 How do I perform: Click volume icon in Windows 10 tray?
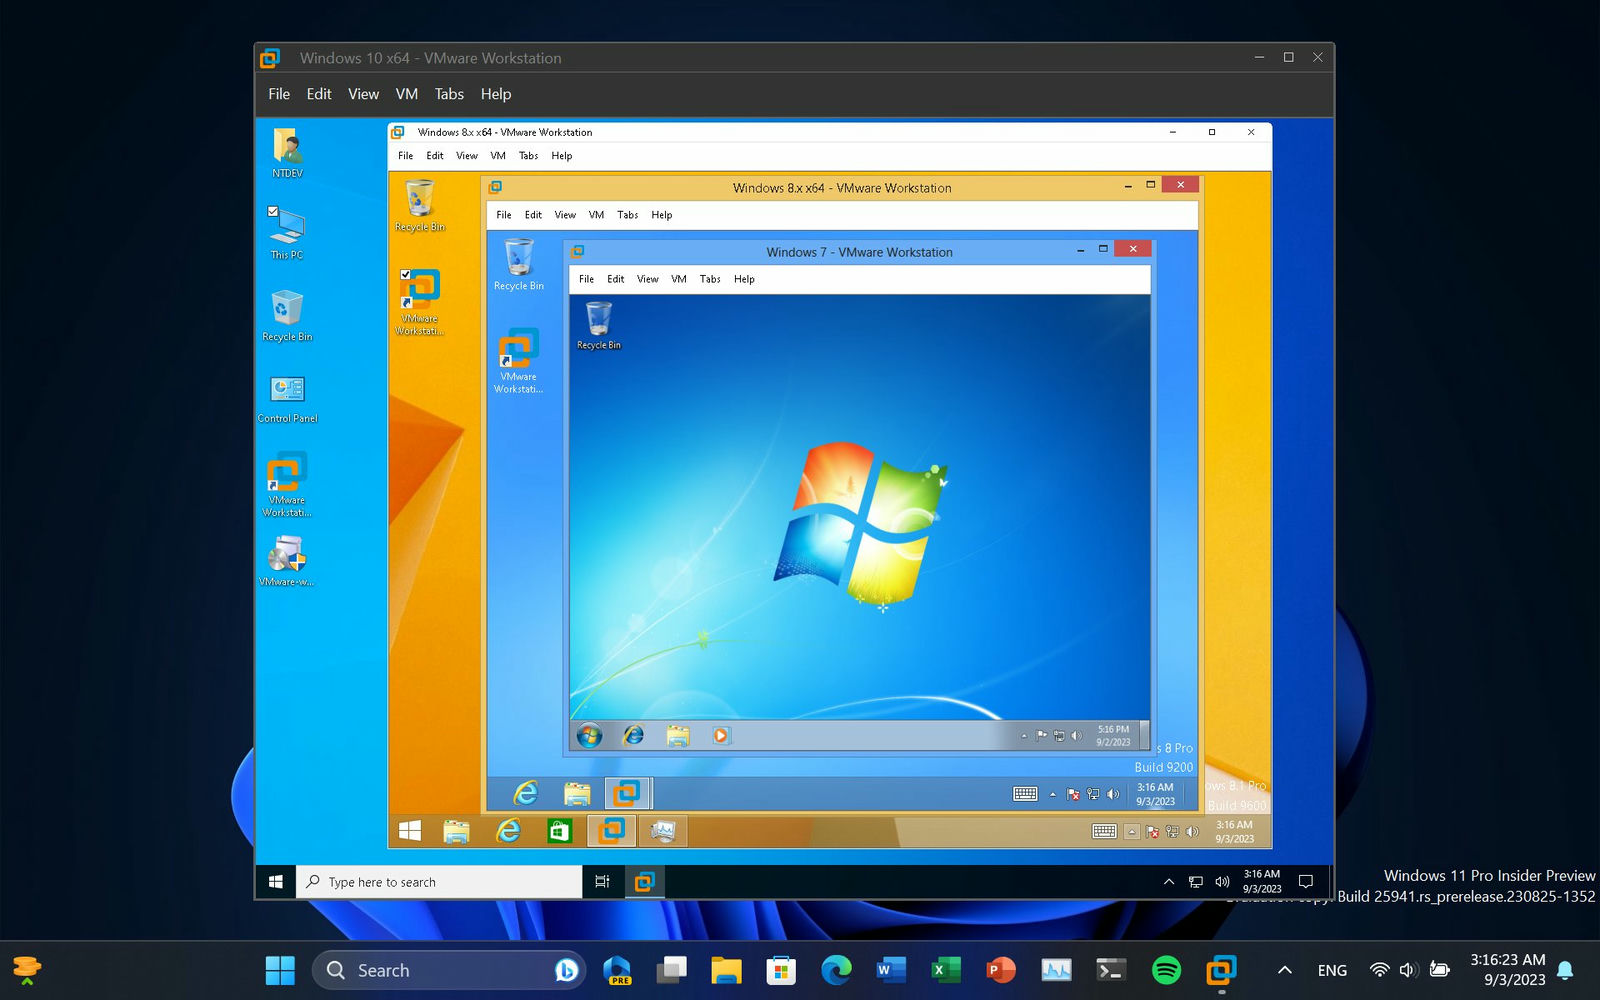(1222, 882)
